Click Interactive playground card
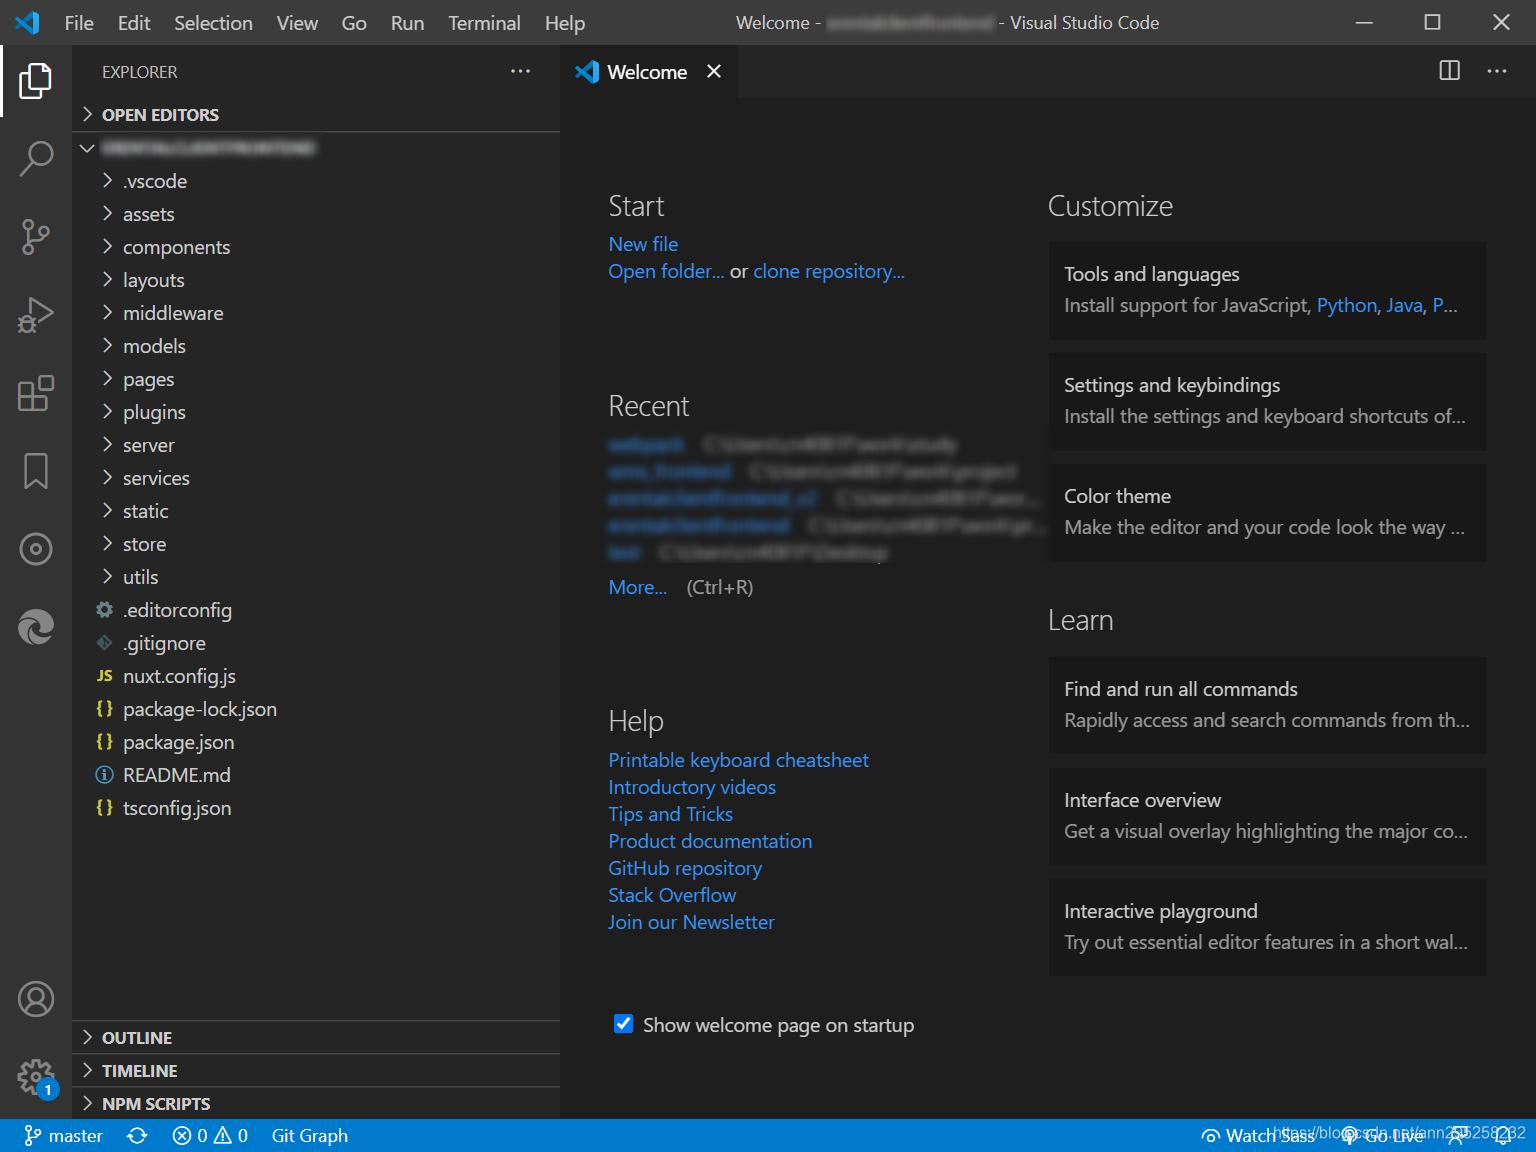This screenshot has width=1536, height=1152. click(1267, 927)
